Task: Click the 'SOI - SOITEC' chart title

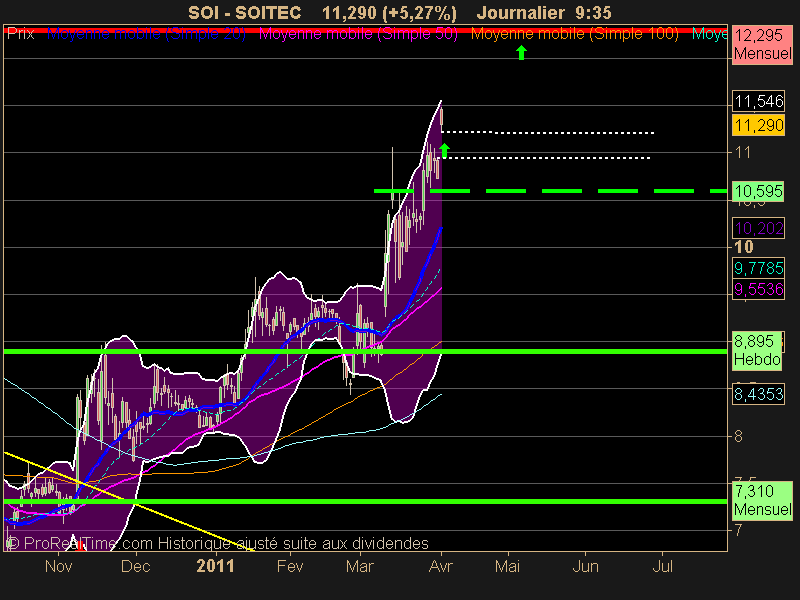Action: pyautogui.click(x=244, y=13)
